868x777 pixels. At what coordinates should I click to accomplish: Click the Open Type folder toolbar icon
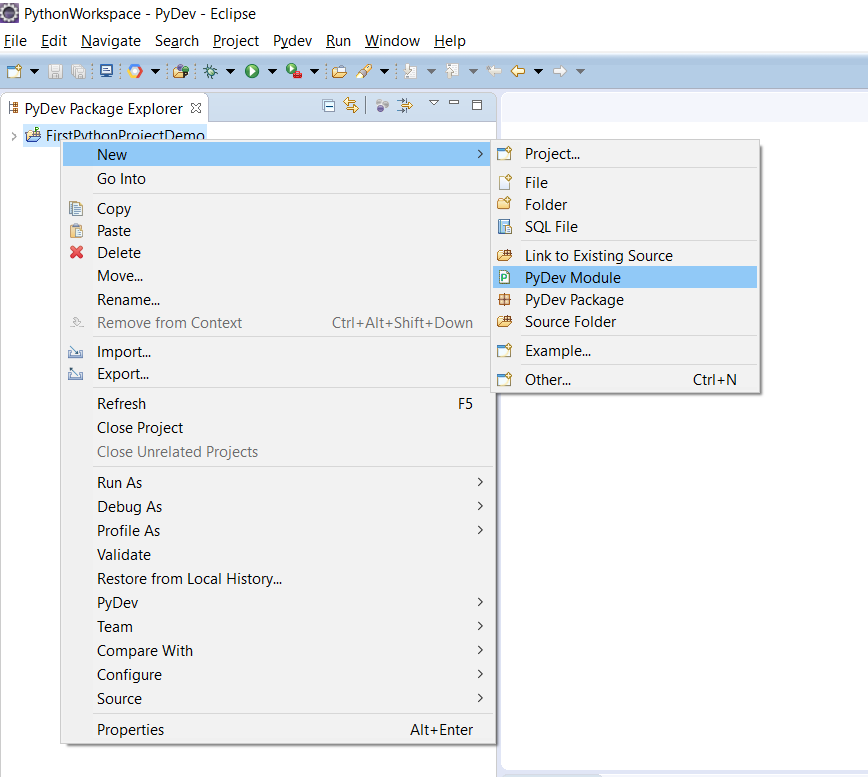pos(339,71)
